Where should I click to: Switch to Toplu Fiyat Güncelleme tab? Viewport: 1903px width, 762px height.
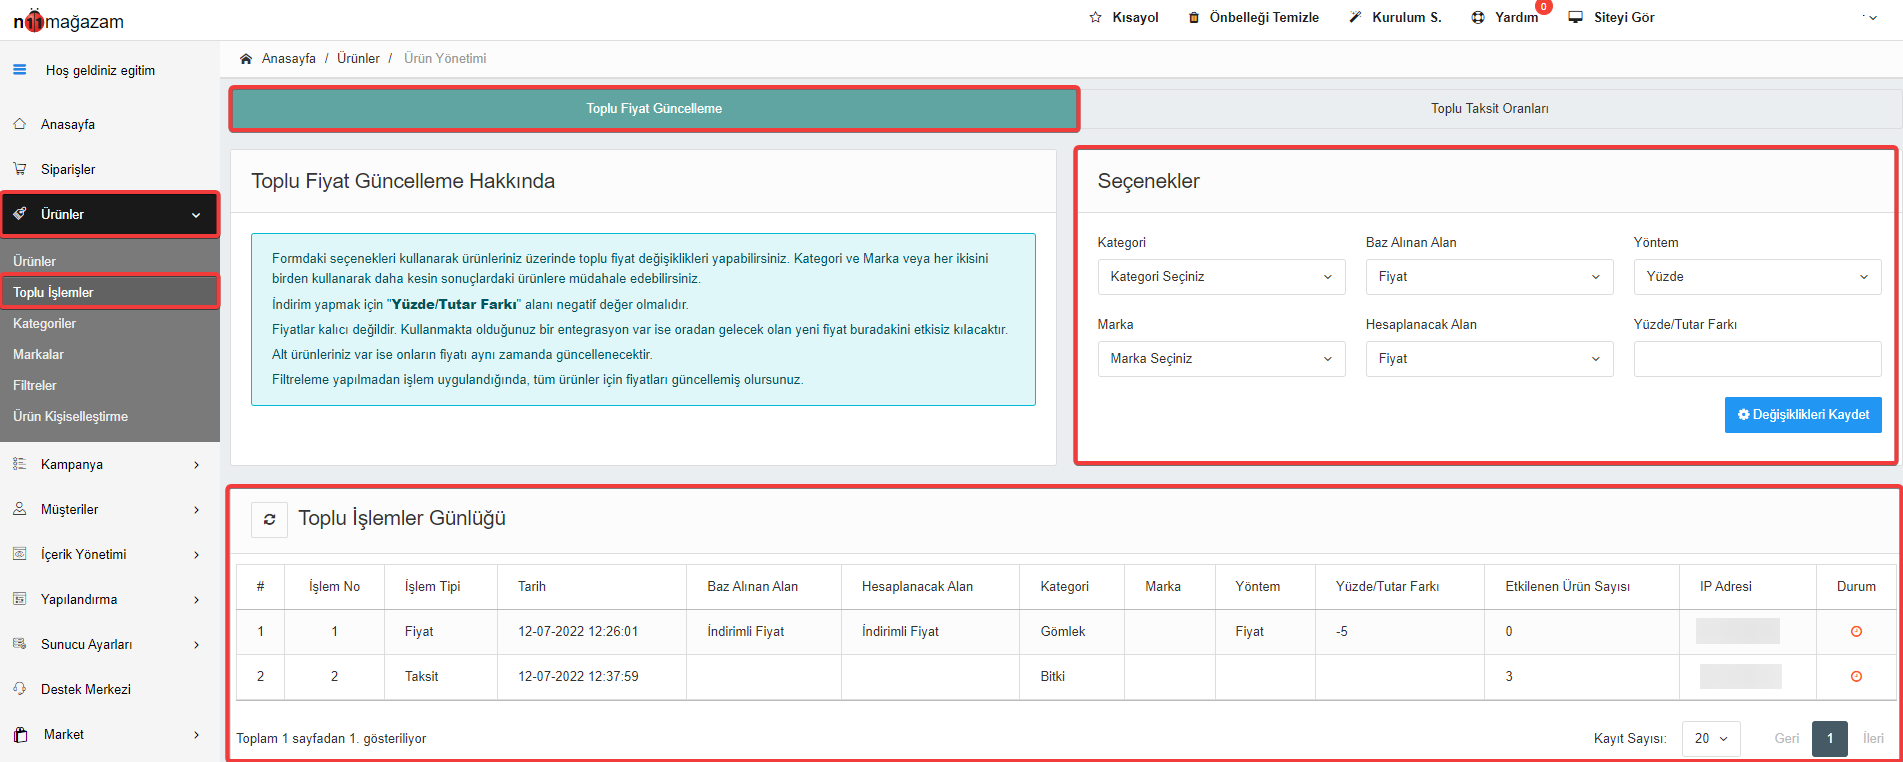tap(654, 109)
